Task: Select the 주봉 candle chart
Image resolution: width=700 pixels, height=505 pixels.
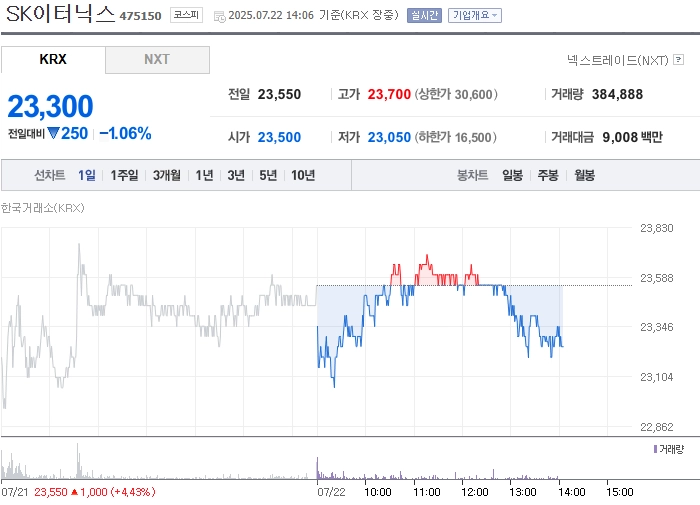Action: pos(548,175)
